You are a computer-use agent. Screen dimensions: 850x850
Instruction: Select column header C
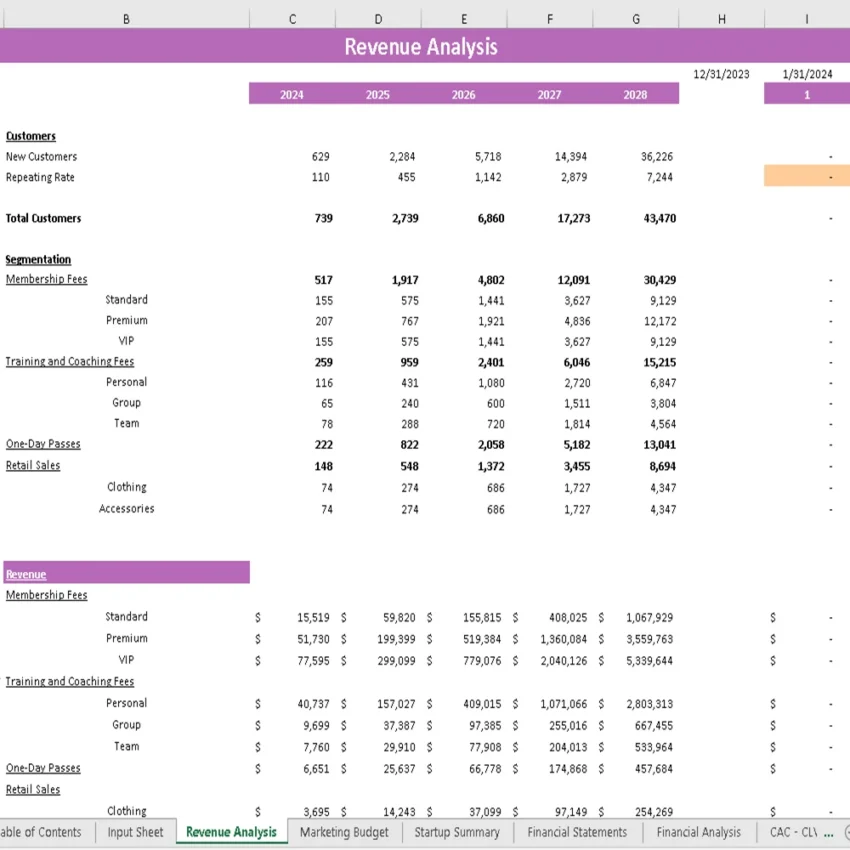click(x=292, y=18)
